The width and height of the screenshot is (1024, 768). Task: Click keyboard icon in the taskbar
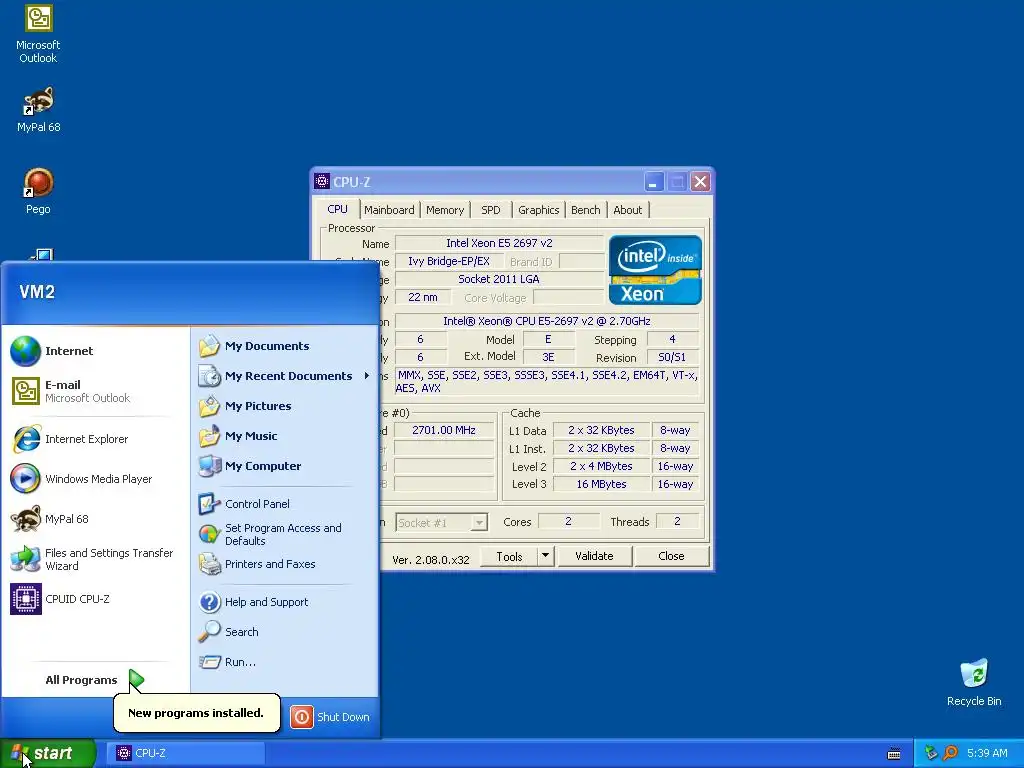[x=894, y=754]
